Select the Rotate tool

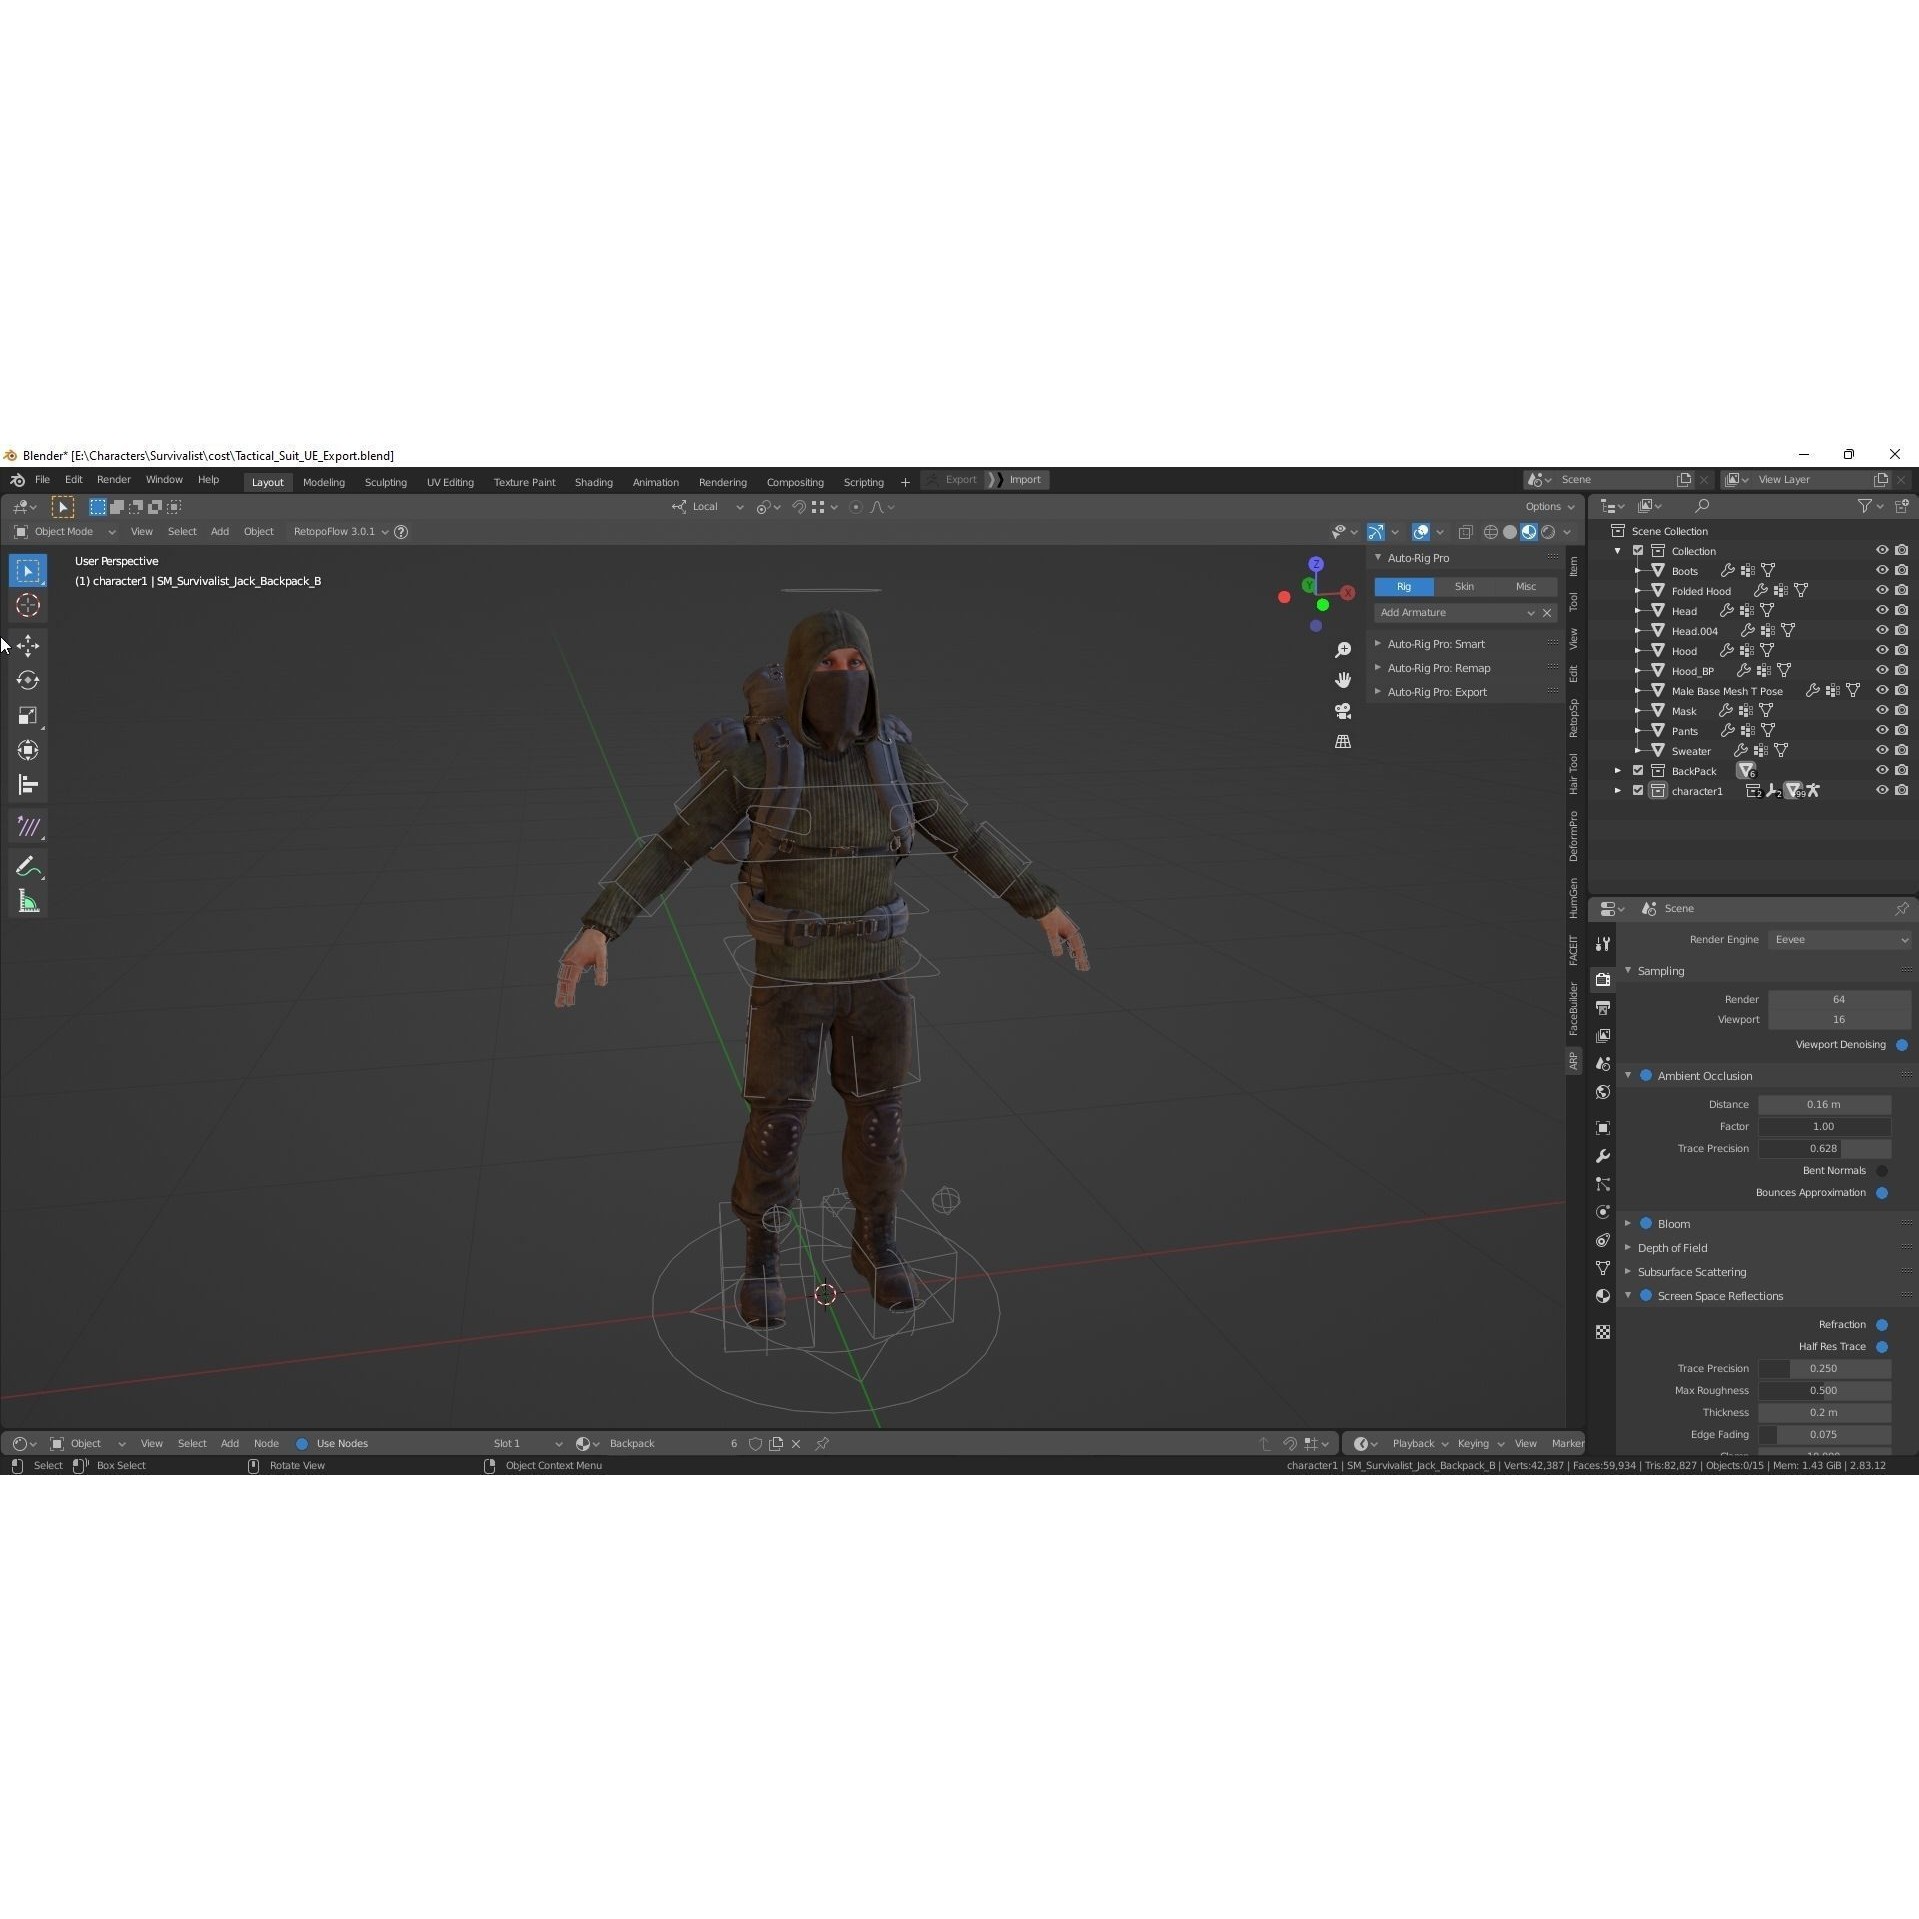[x=28, y=680]
